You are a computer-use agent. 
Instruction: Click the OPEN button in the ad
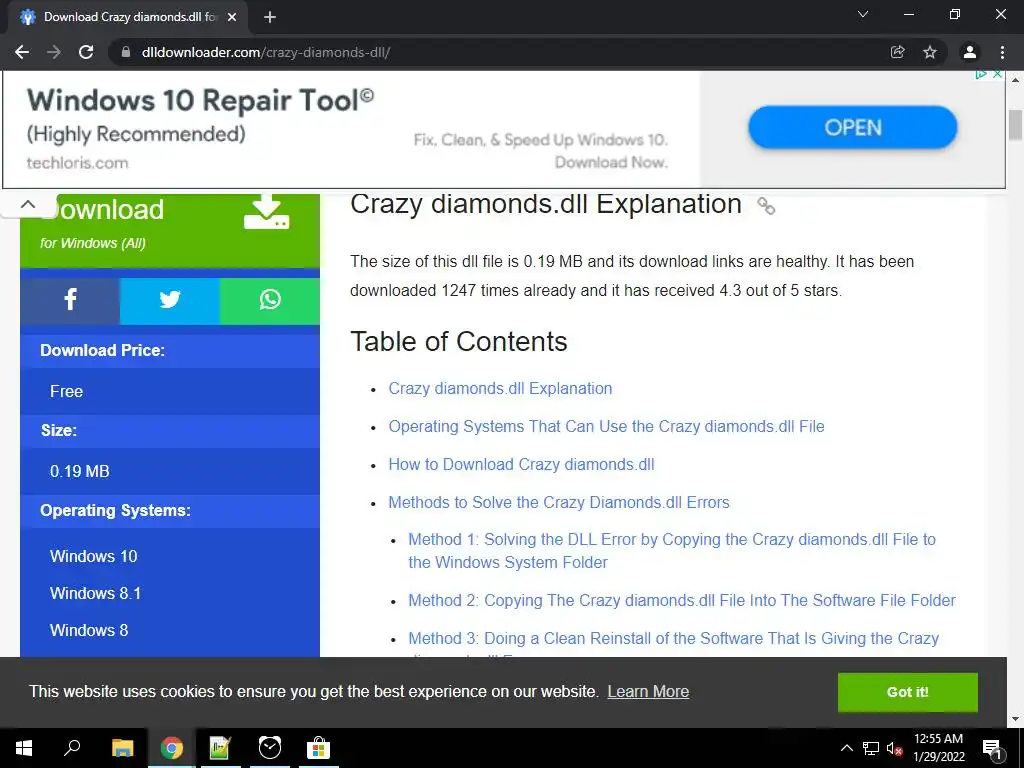tap(853, 127)
